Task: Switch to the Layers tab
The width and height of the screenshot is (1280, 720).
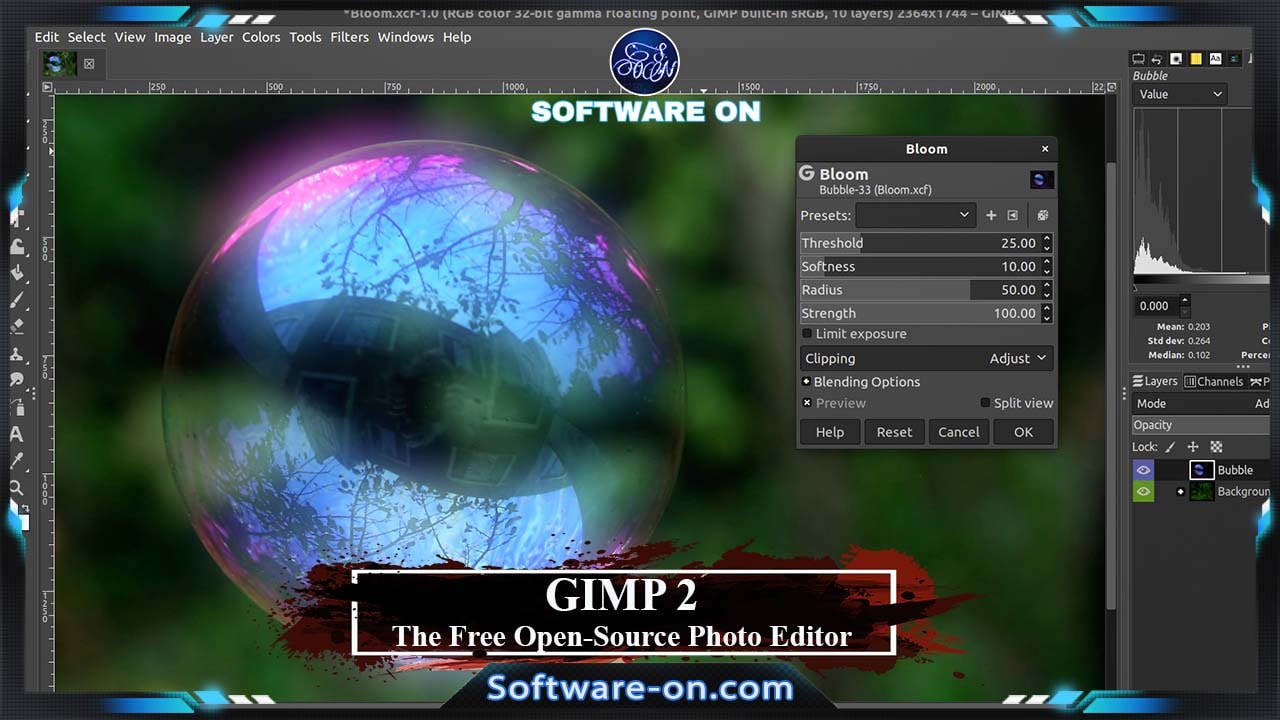Action: coord(1155,381)
